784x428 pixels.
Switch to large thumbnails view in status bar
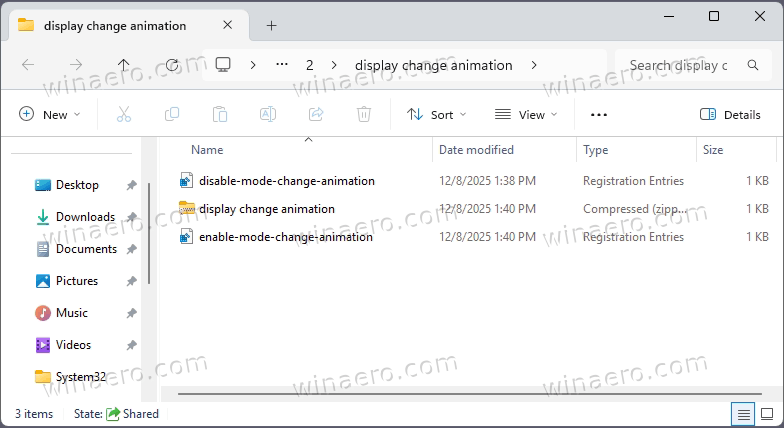(x=767, y=414)
